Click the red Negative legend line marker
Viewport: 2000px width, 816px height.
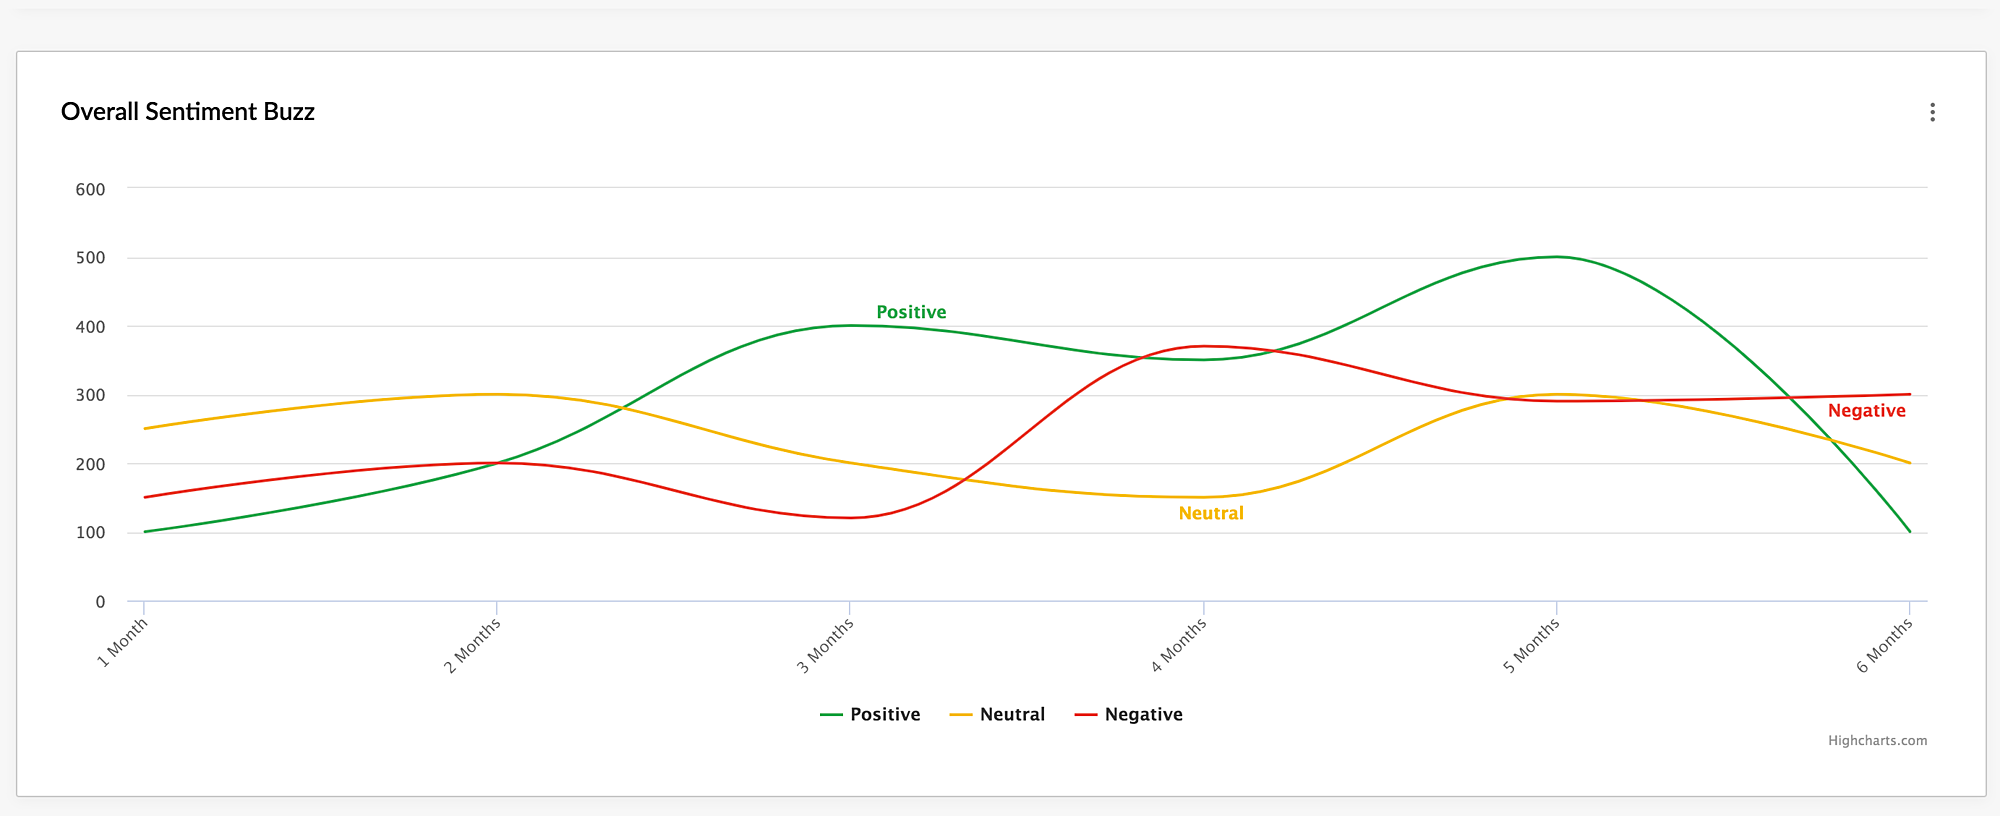click(1086, 715)
